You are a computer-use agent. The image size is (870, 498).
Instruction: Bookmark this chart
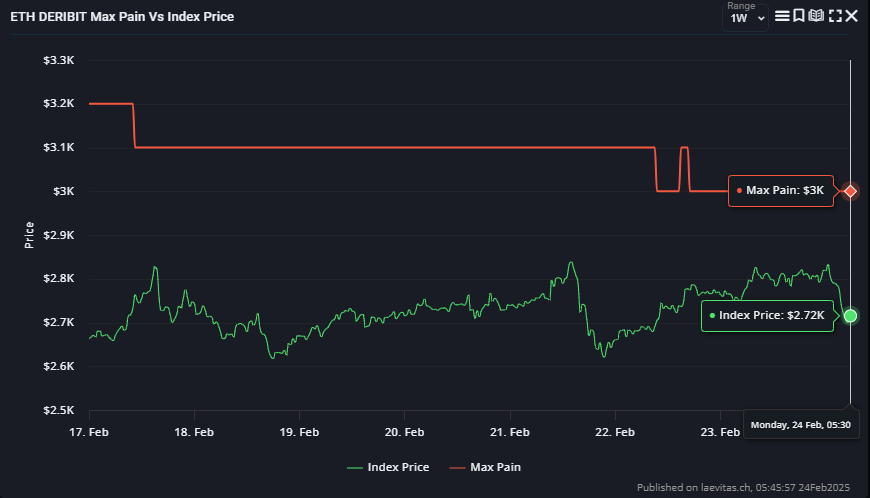[798, 16]
